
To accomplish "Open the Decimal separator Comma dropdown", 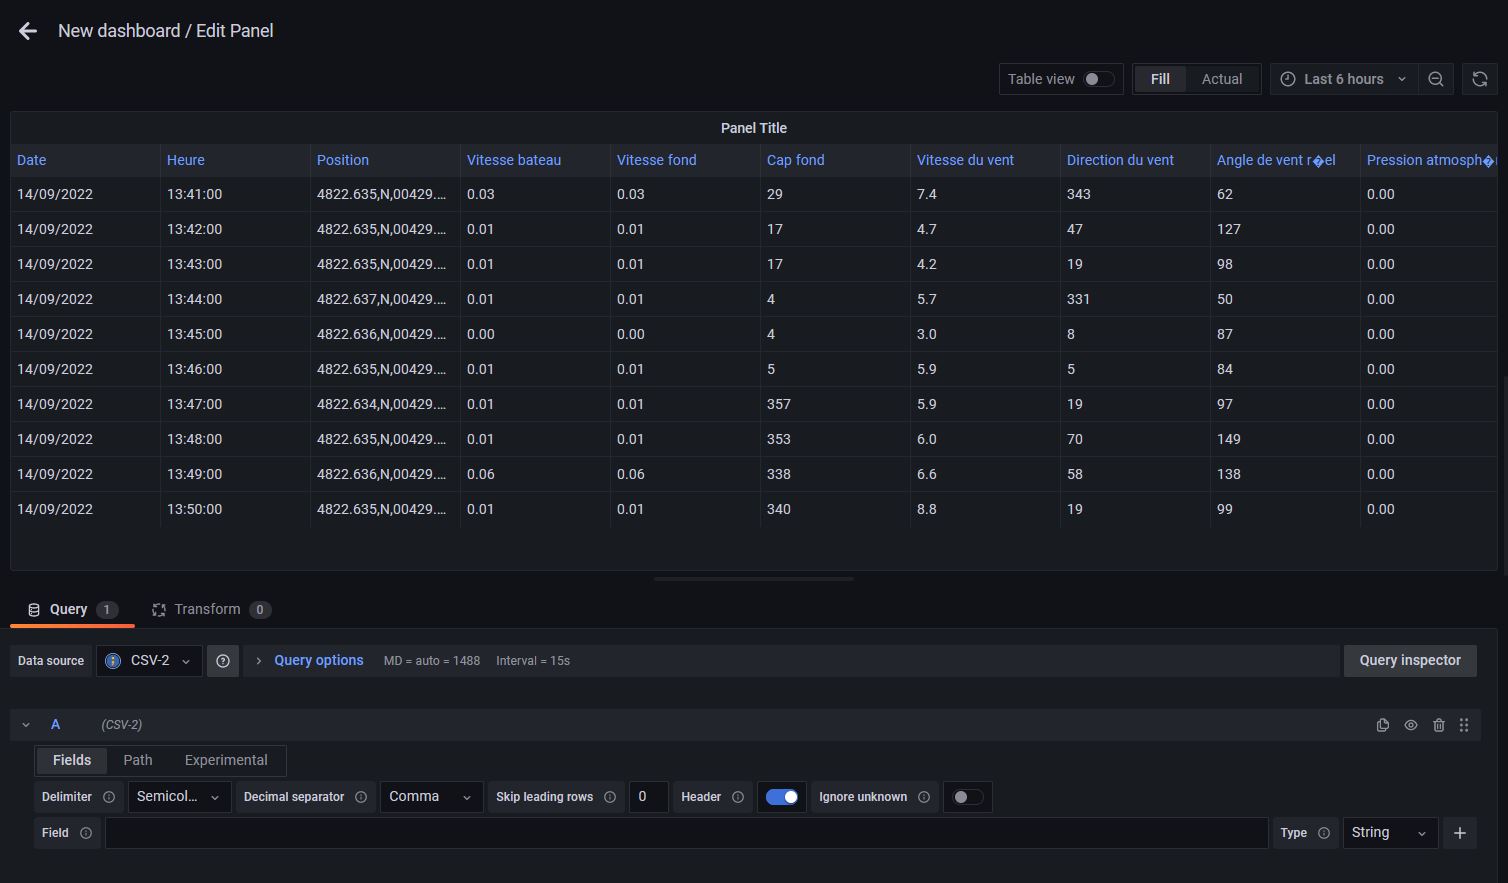I will (x=430, y=797).
